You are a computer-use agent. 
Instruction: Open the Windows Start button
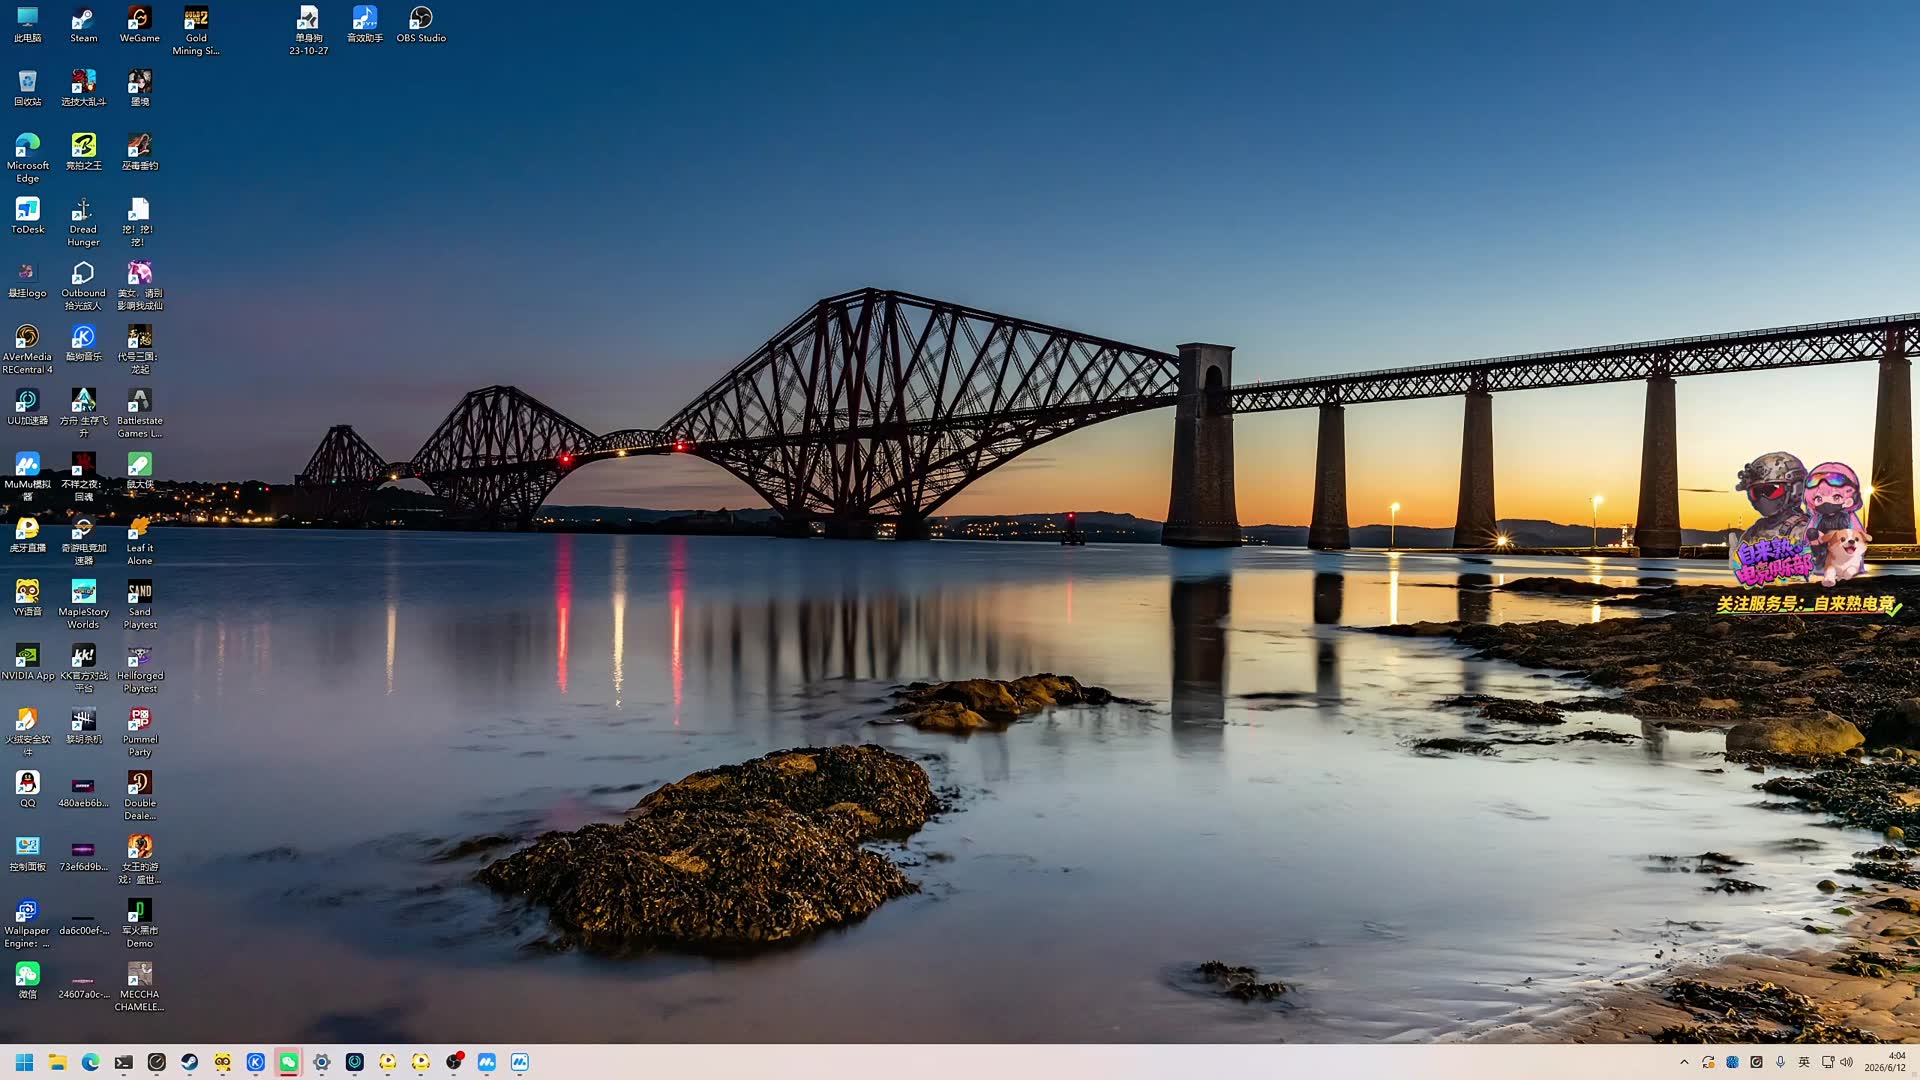[24, 1062]
